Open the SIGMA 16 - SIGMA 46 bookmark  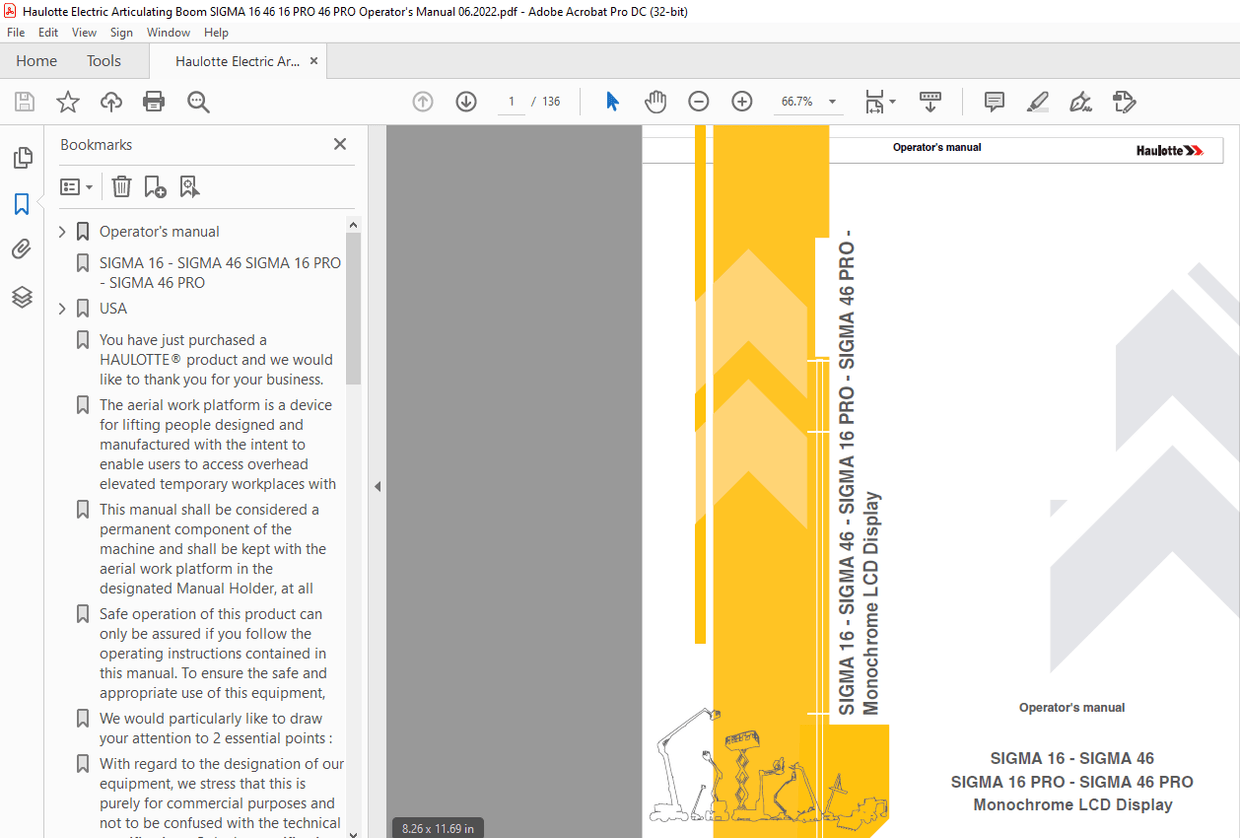click(x=219, y=272)
